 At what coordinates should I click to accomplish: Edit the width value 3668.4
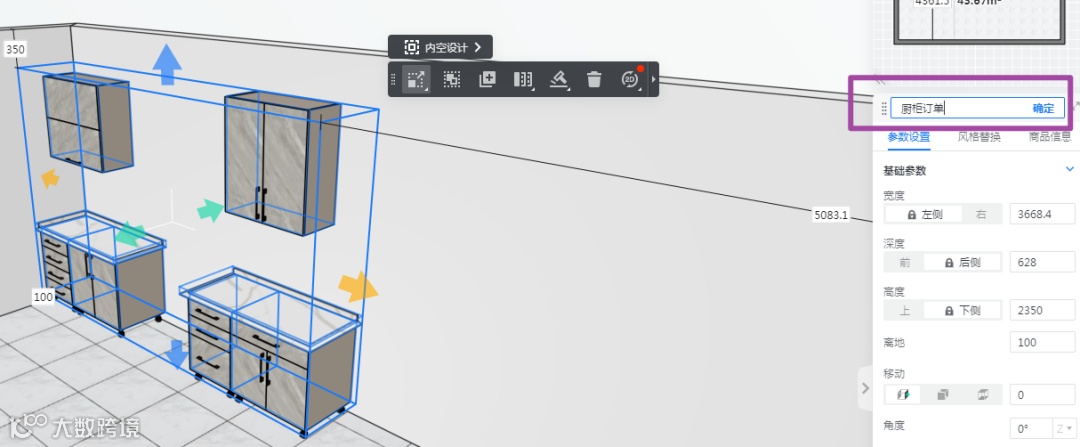[x=1042, y=214]
